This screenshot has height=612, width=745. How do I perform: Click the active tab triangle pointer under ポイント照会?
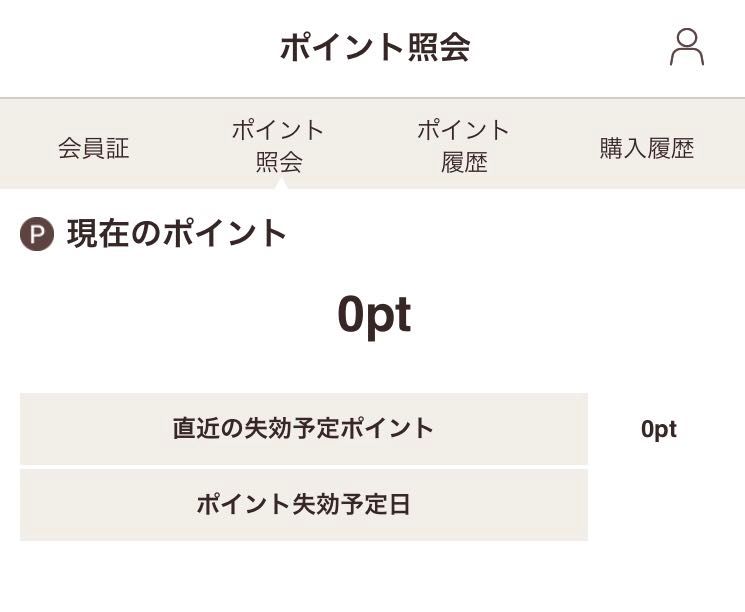tap(281, 183)
